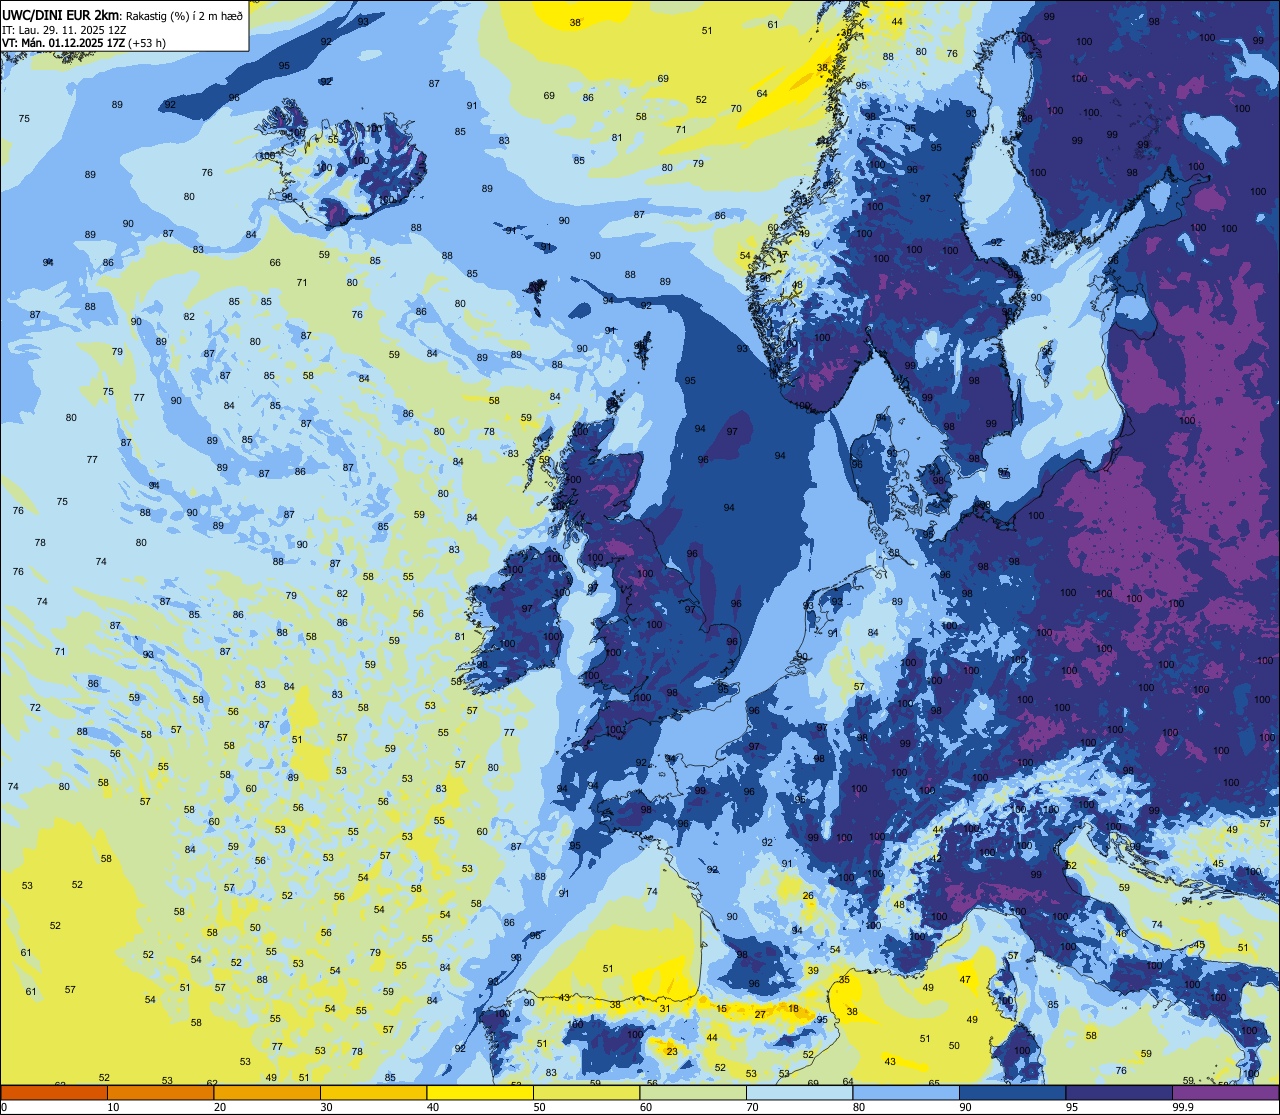Click the init time 'IT: Lau. 29. 11. 2025 12Z'
1280x1115 pixels.
[65, 29]
